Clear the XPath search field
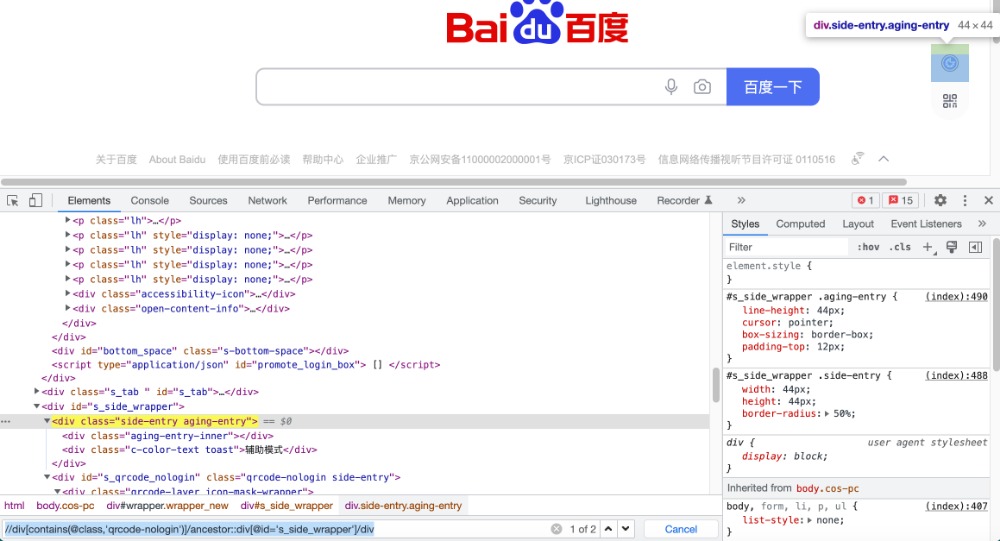This screenshot has width=1000, height=541. (557, 529)
